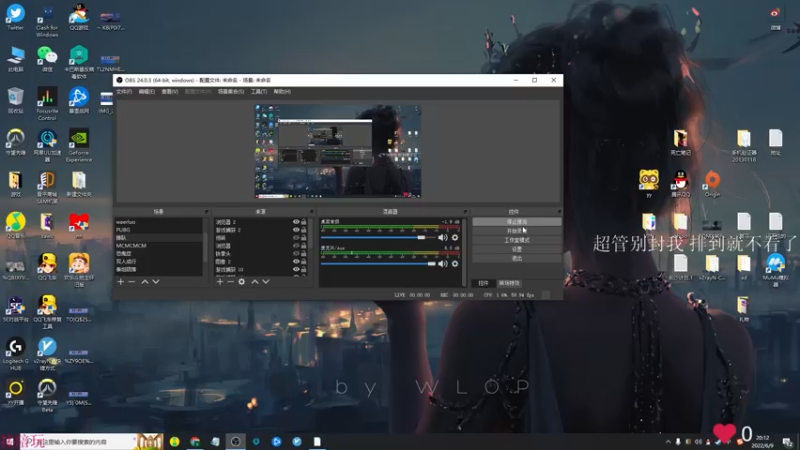Click the Chrome icon in taskbar
800x450 pixels.
pos(195,441)
